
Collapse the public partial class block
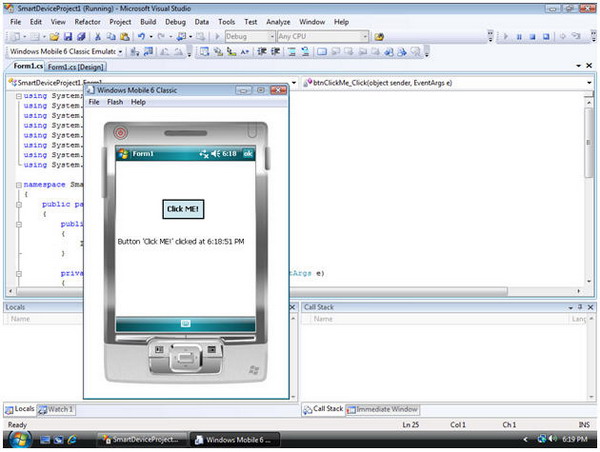tap(18, 205)
